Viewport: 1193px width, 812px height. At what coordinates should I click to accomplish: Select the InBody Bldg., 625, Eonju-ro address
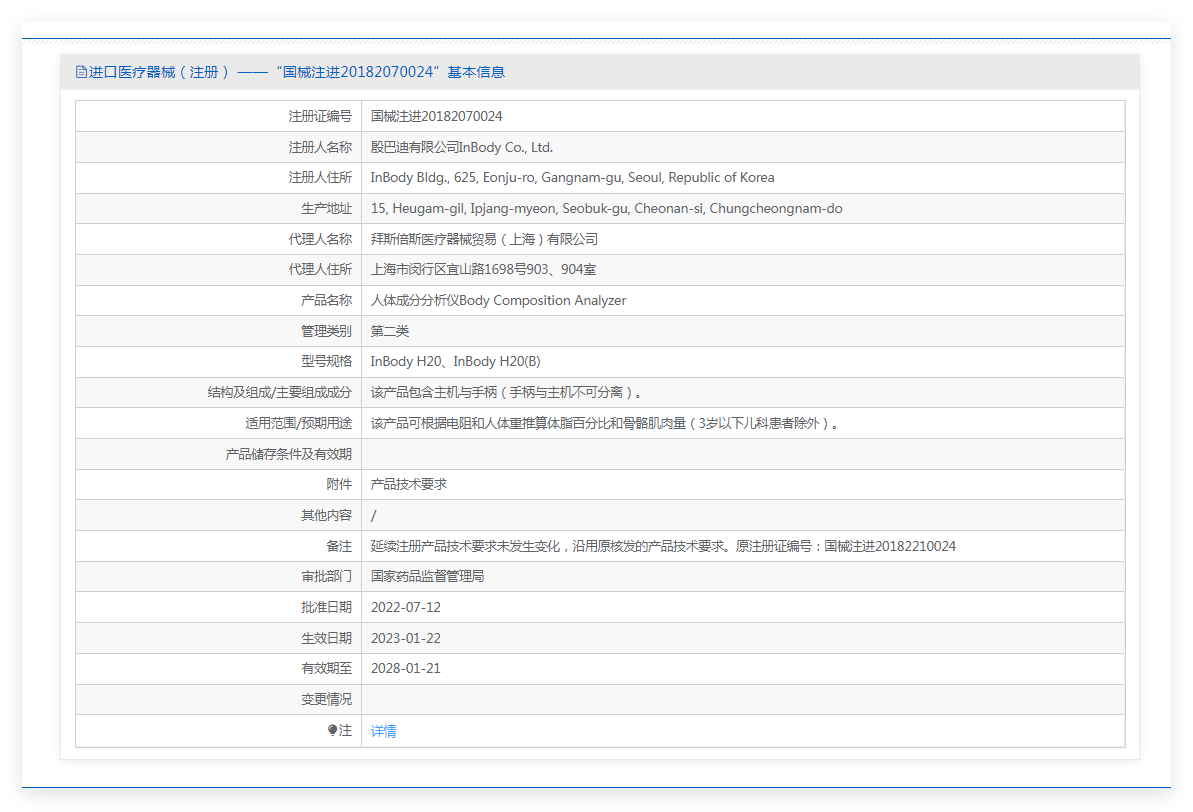572,177
